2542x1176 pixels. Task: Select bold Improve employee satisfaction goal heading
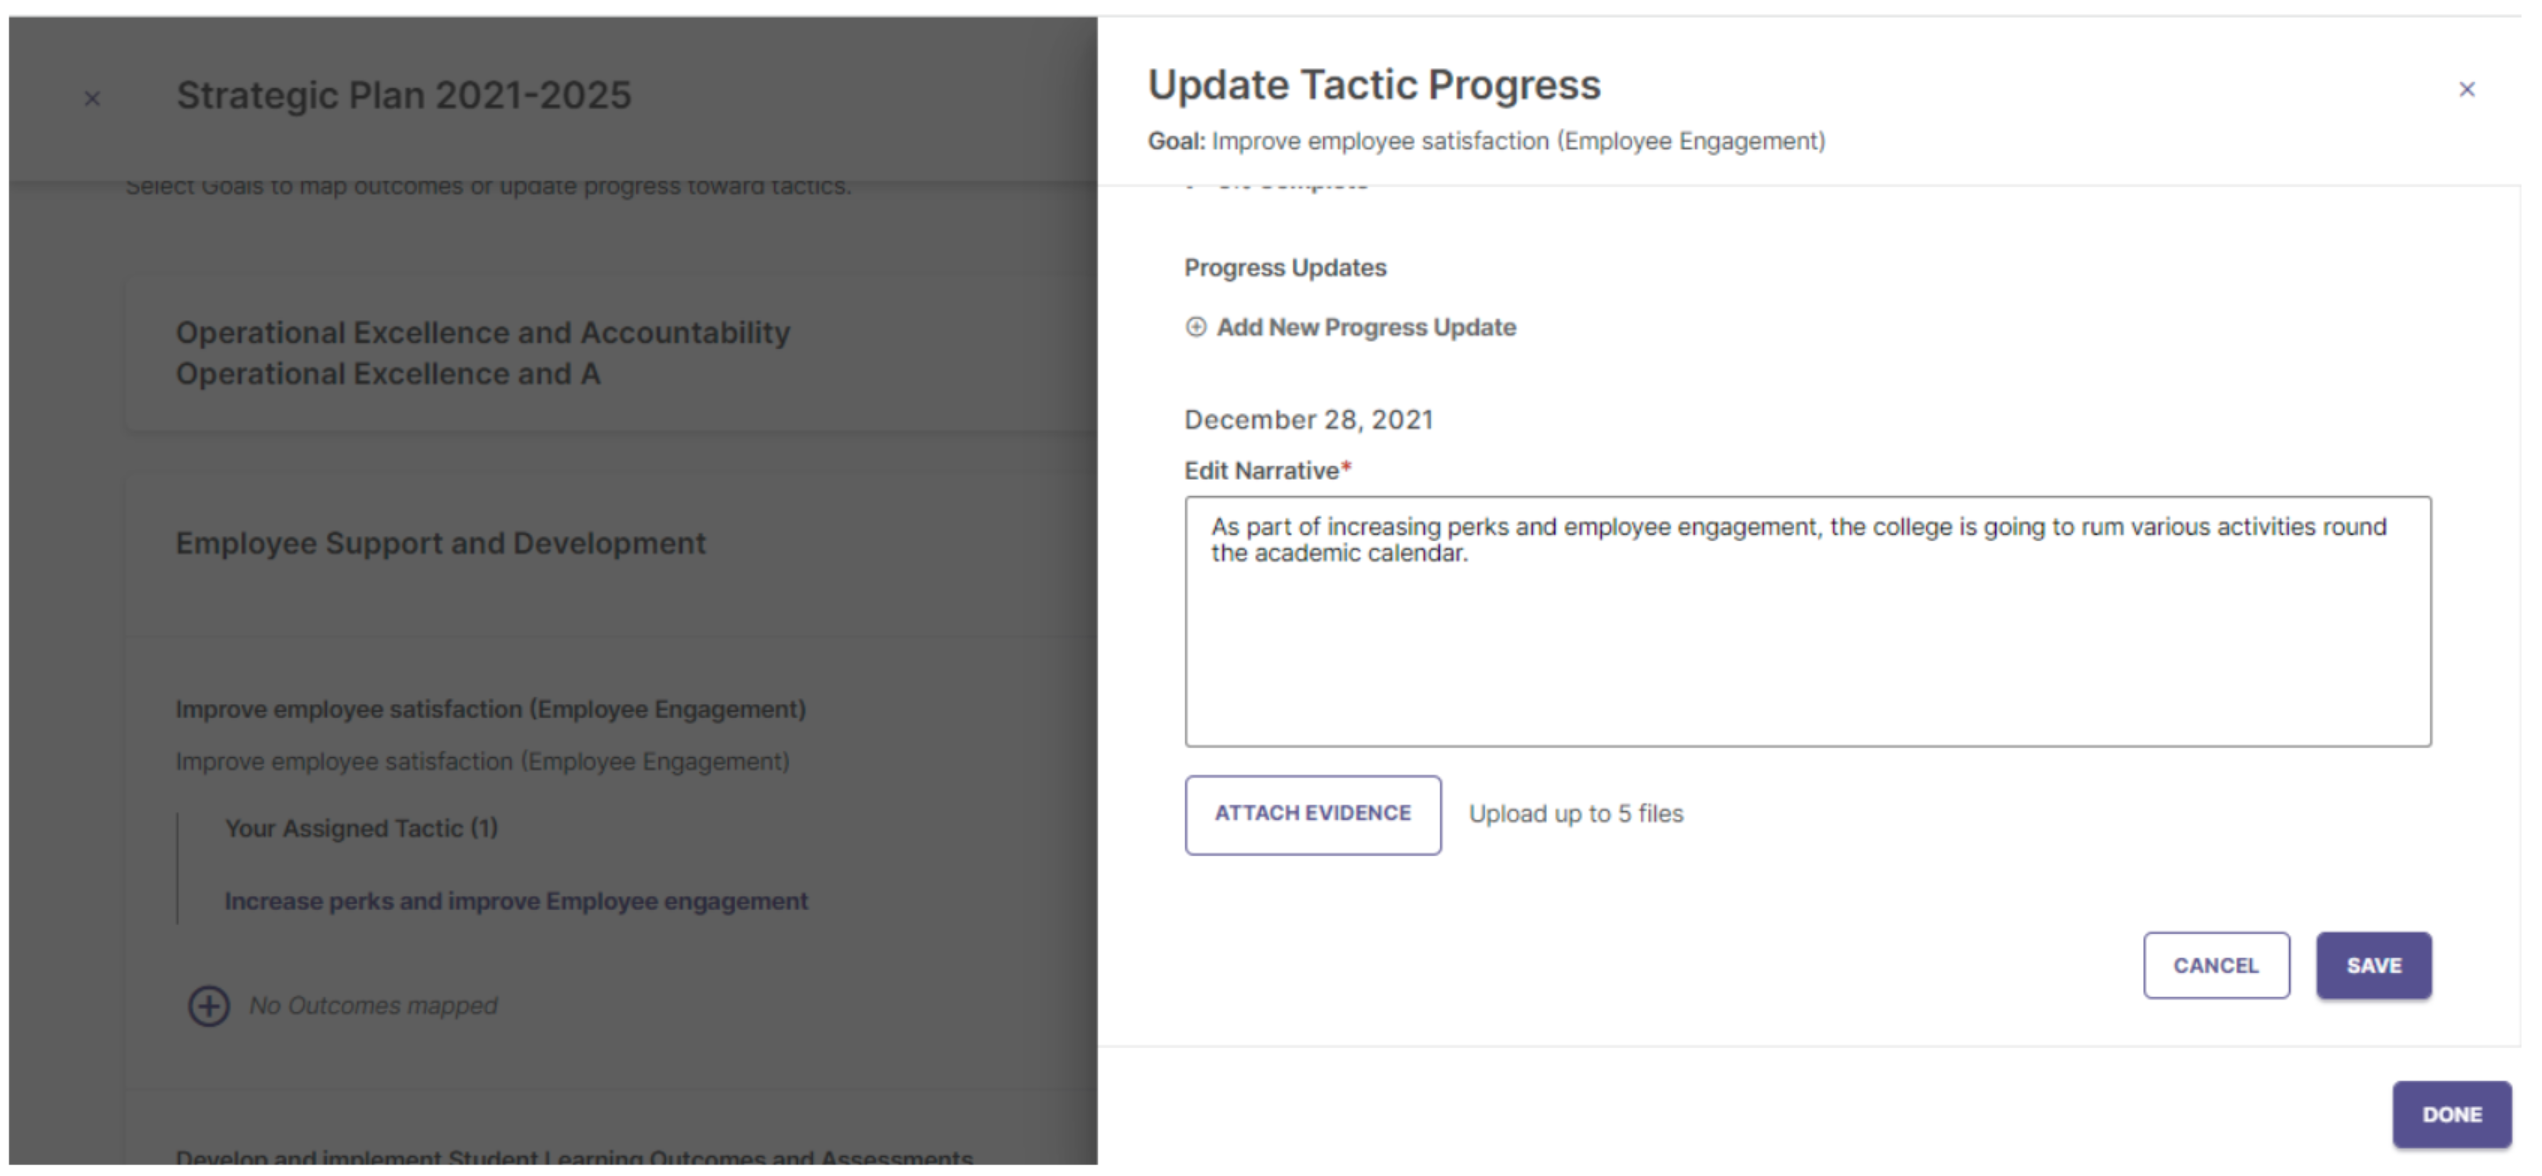[490, 709]
